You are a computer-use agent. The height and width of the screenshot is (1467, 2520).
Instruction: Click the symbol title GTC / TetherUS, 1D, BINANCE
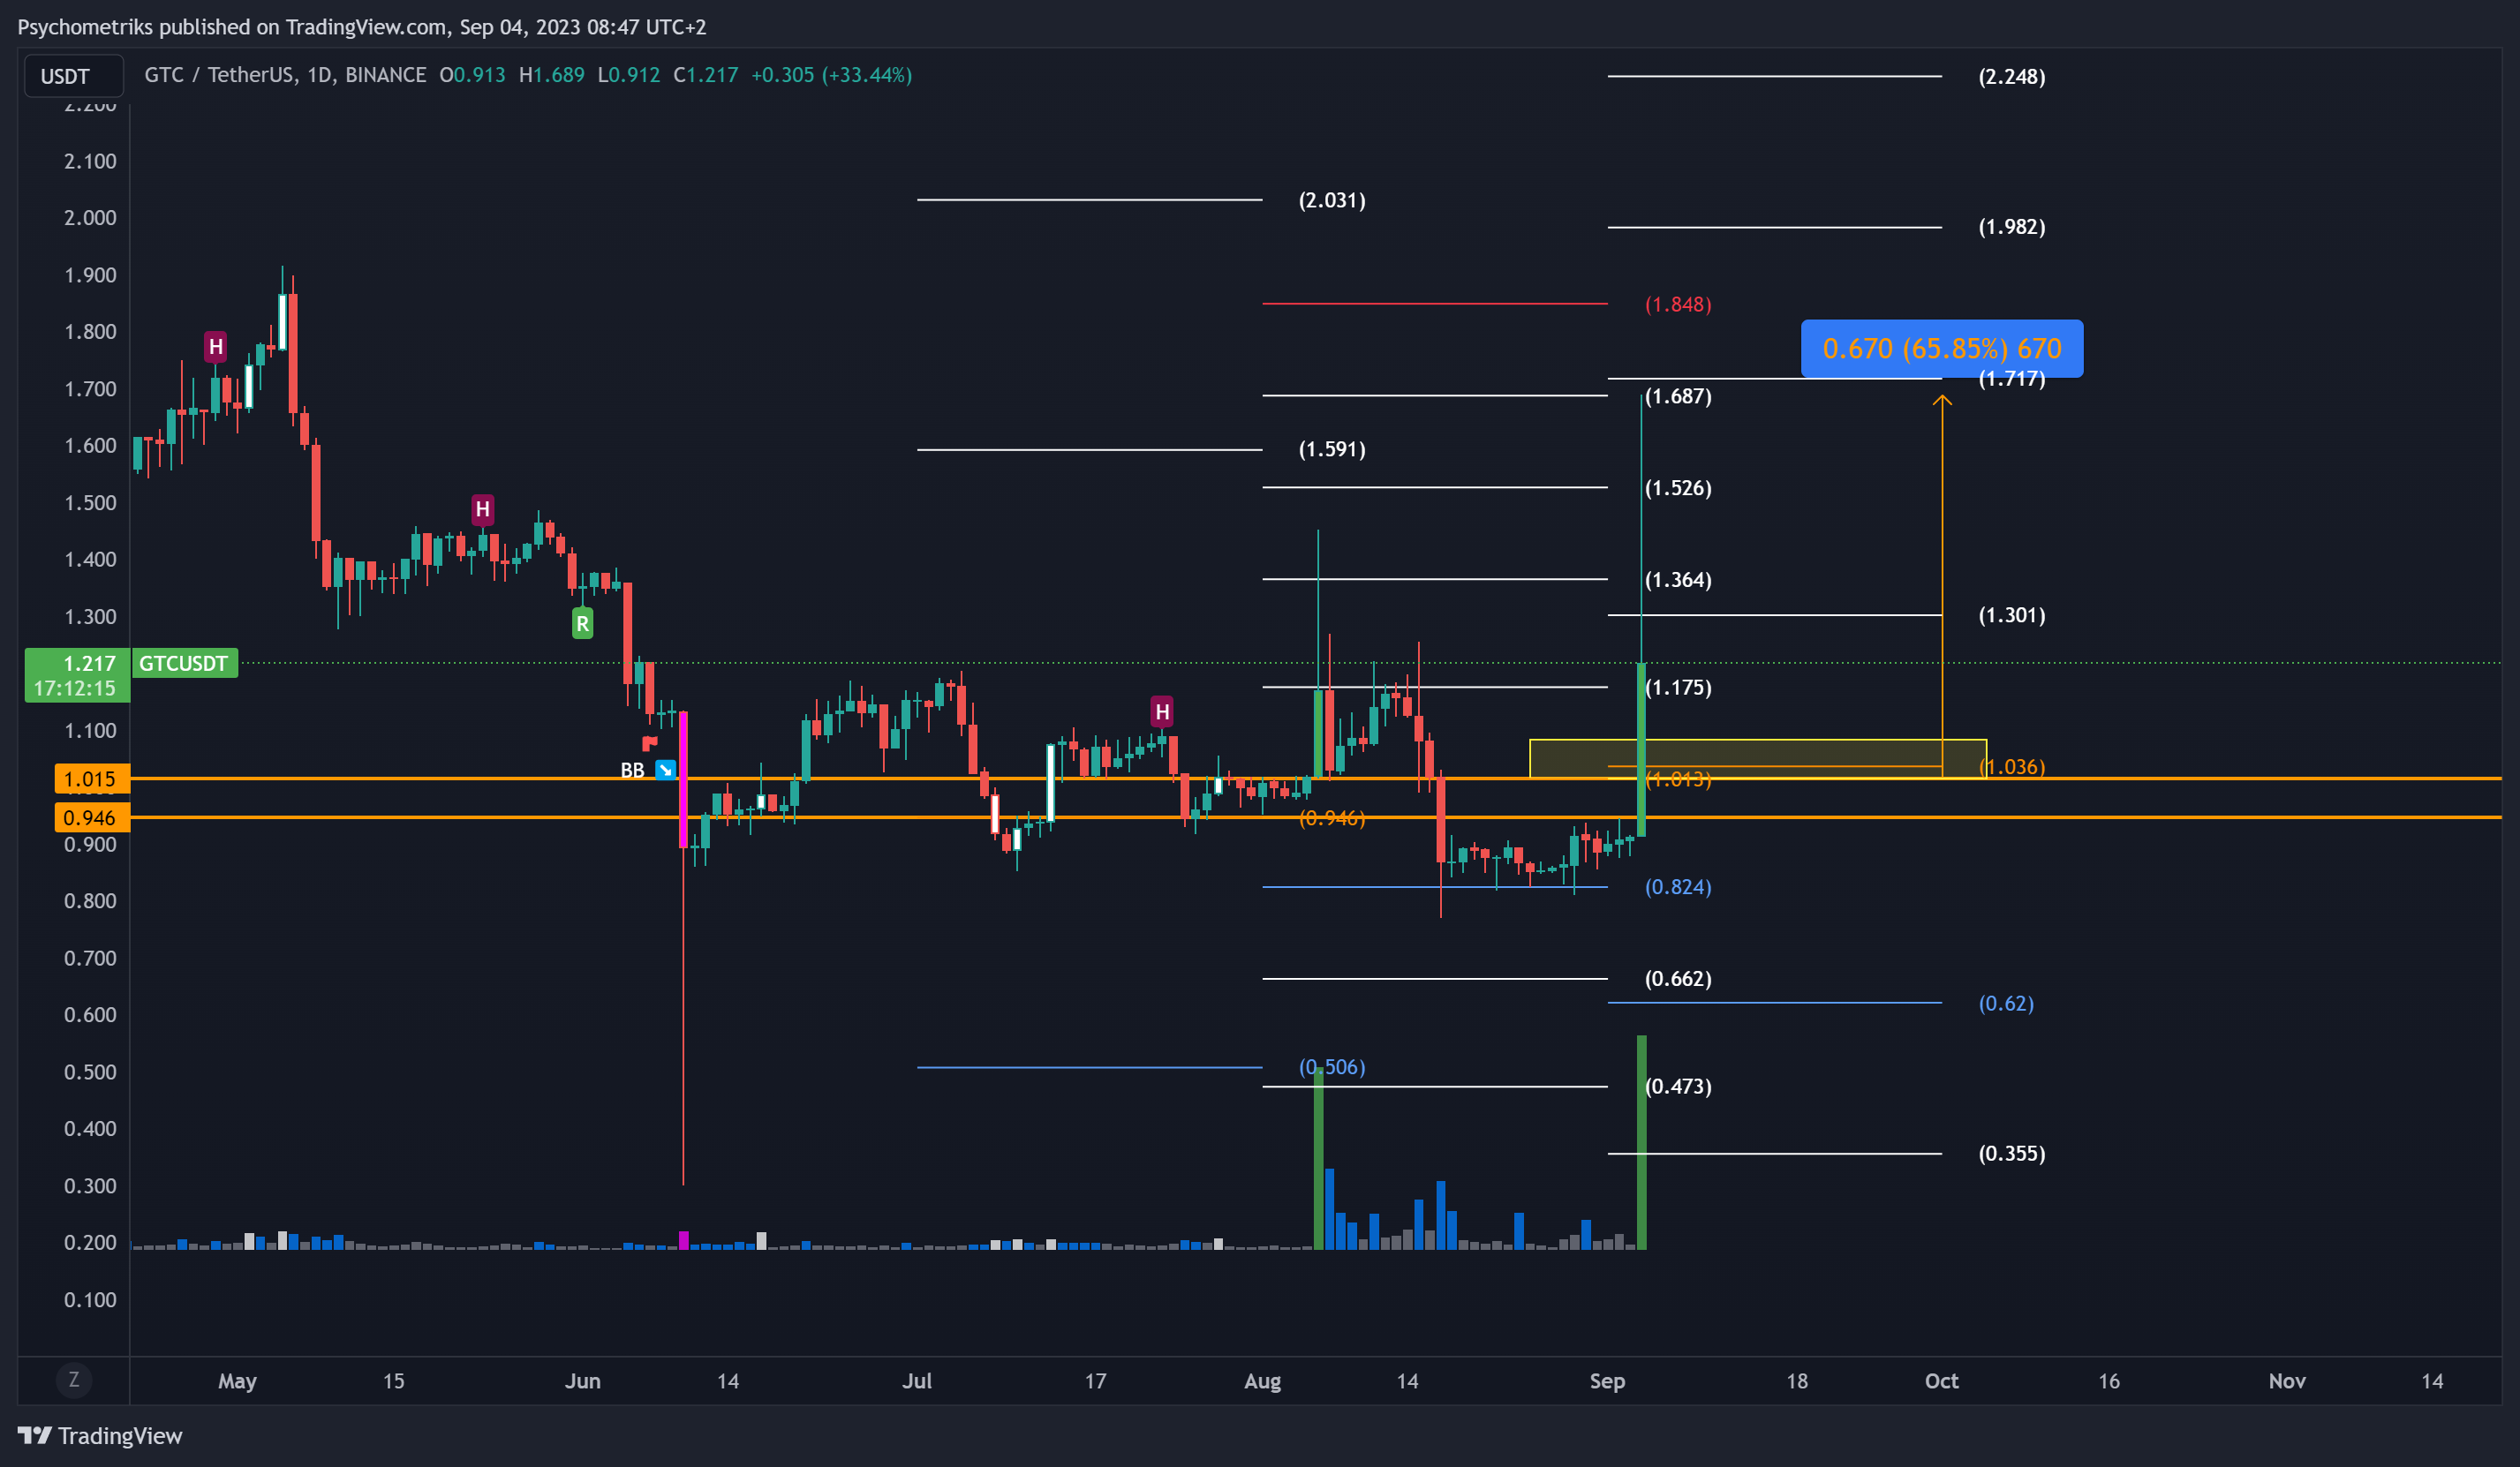click(x=285, y=75)
